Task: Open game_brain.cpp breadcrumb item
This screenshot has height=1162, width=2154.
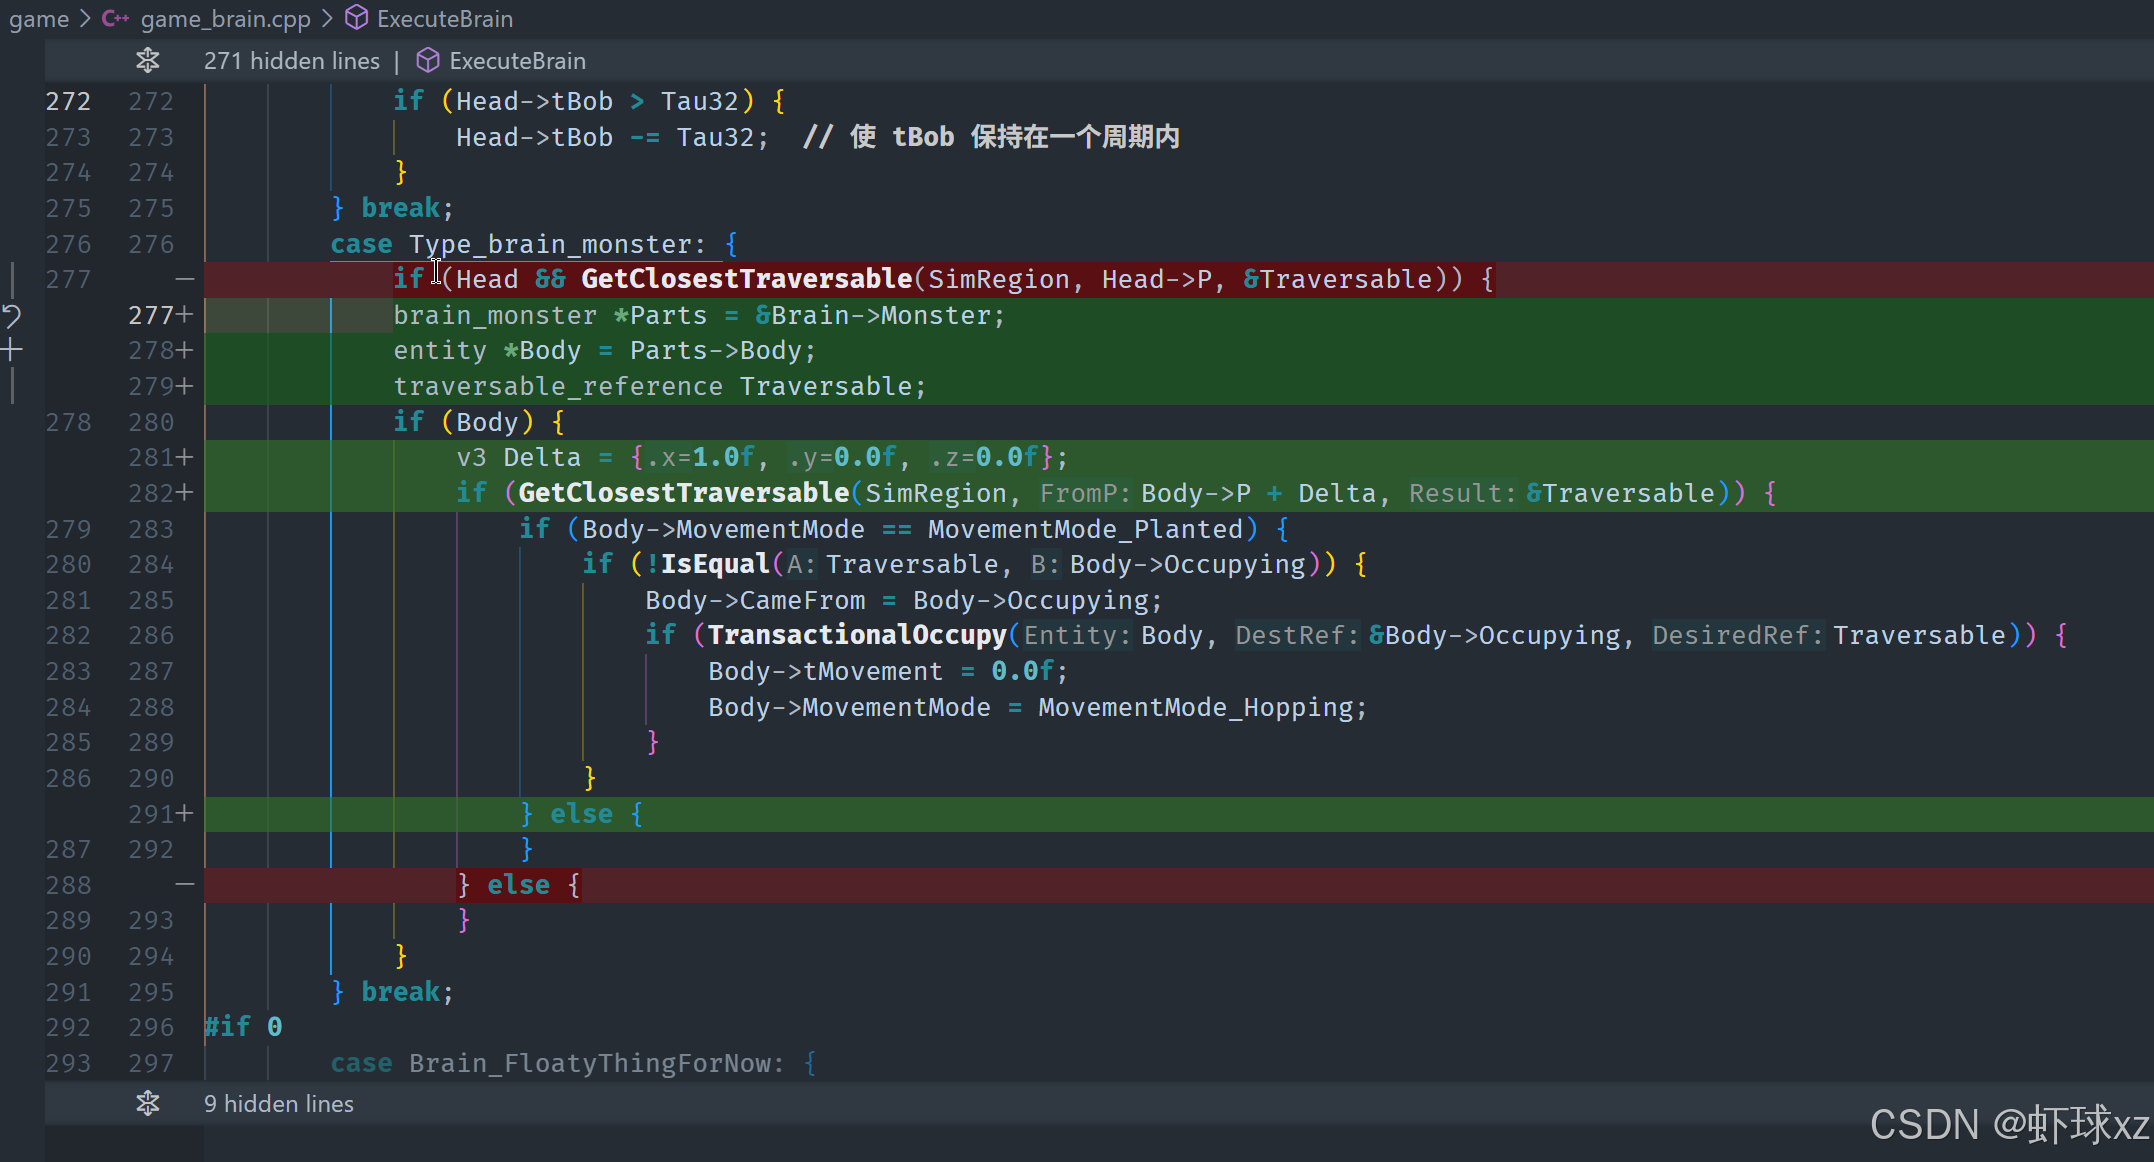Action: (225, 18)
